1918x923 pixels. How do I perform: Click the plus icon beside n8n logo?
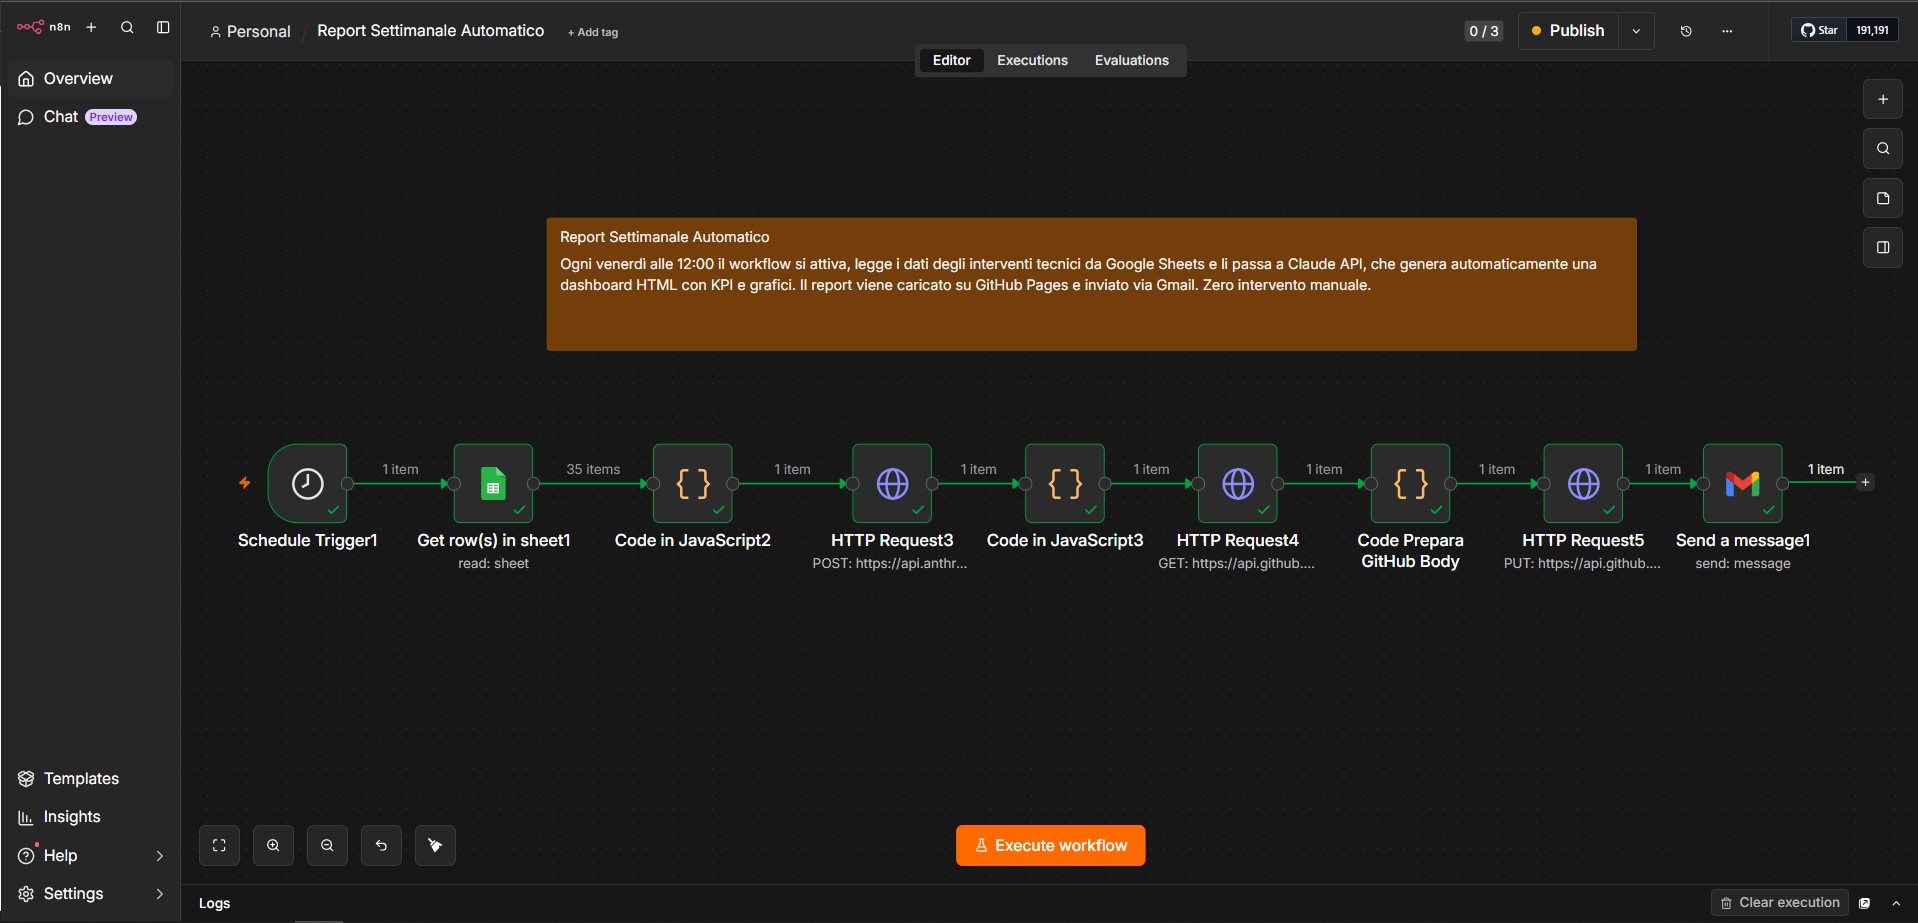91,27
